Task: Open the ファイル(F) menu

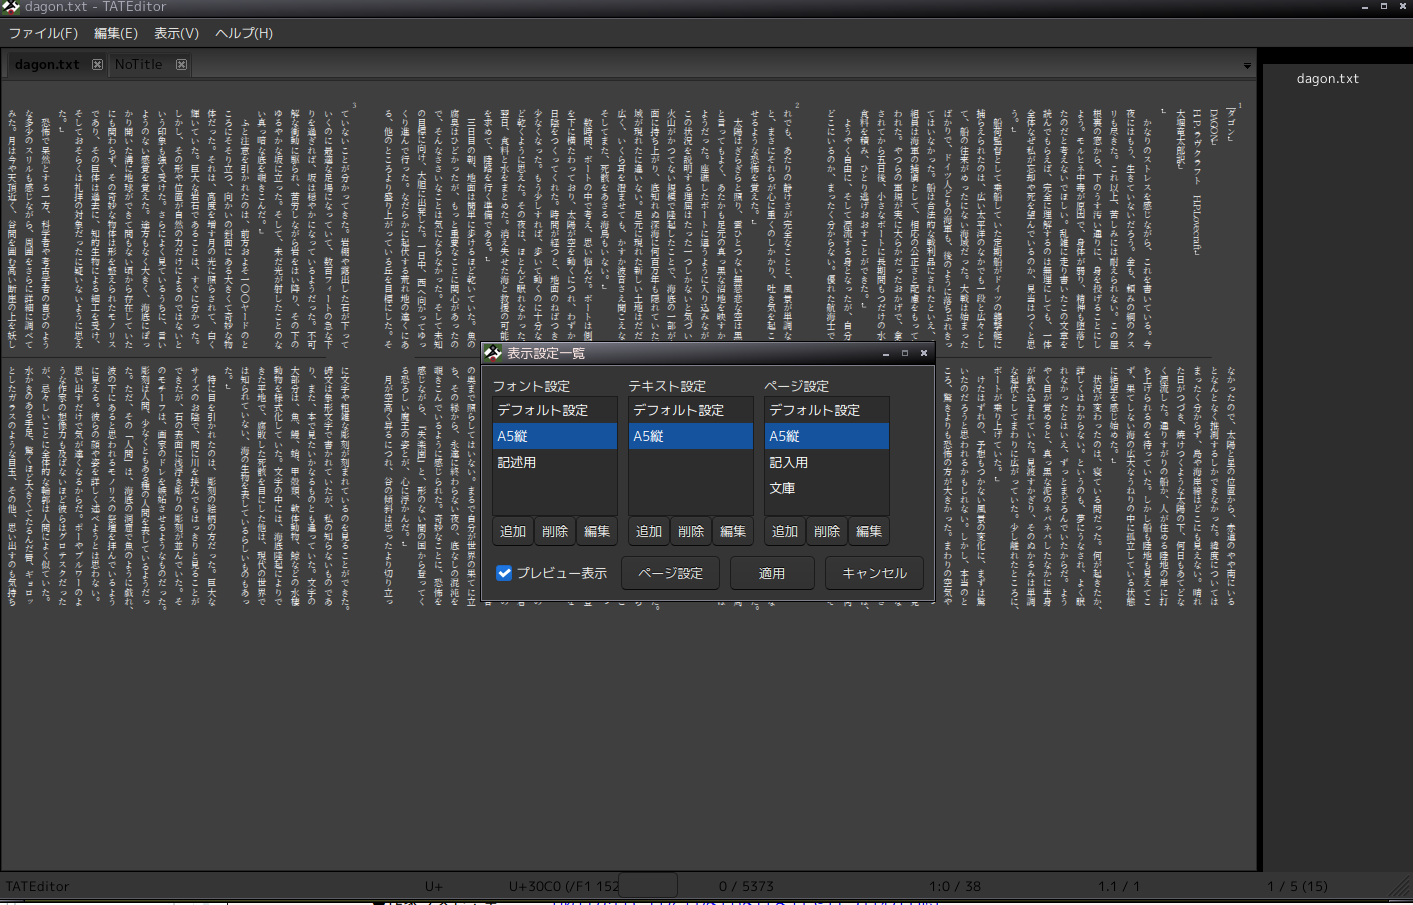Action: coord(43,33)
